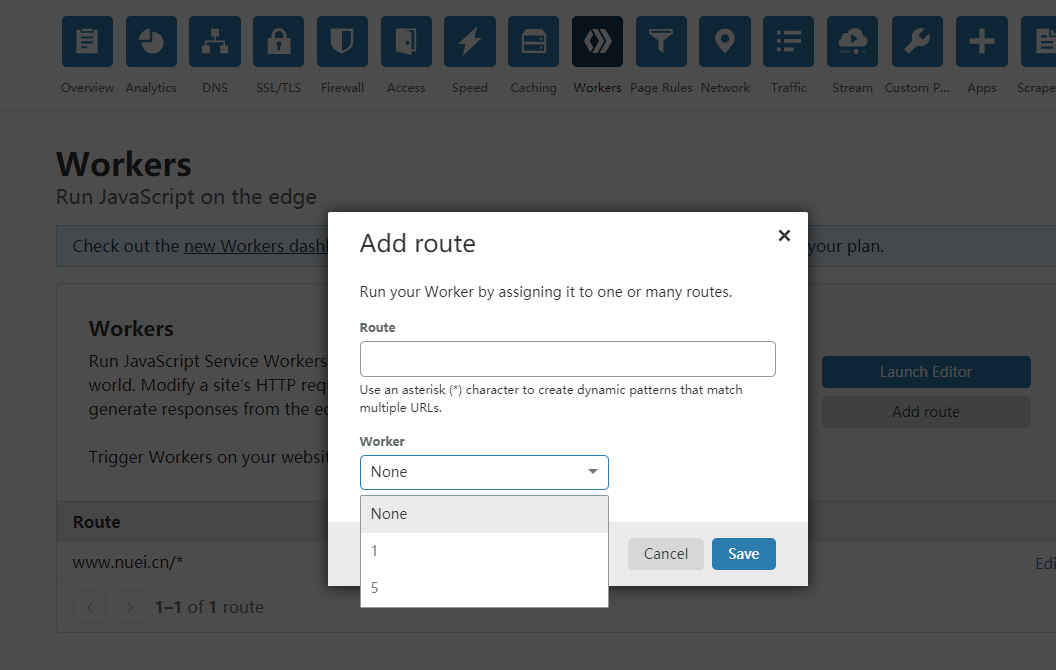Open the Caching drive icon

pyautogui.click(x=533, y=42)
